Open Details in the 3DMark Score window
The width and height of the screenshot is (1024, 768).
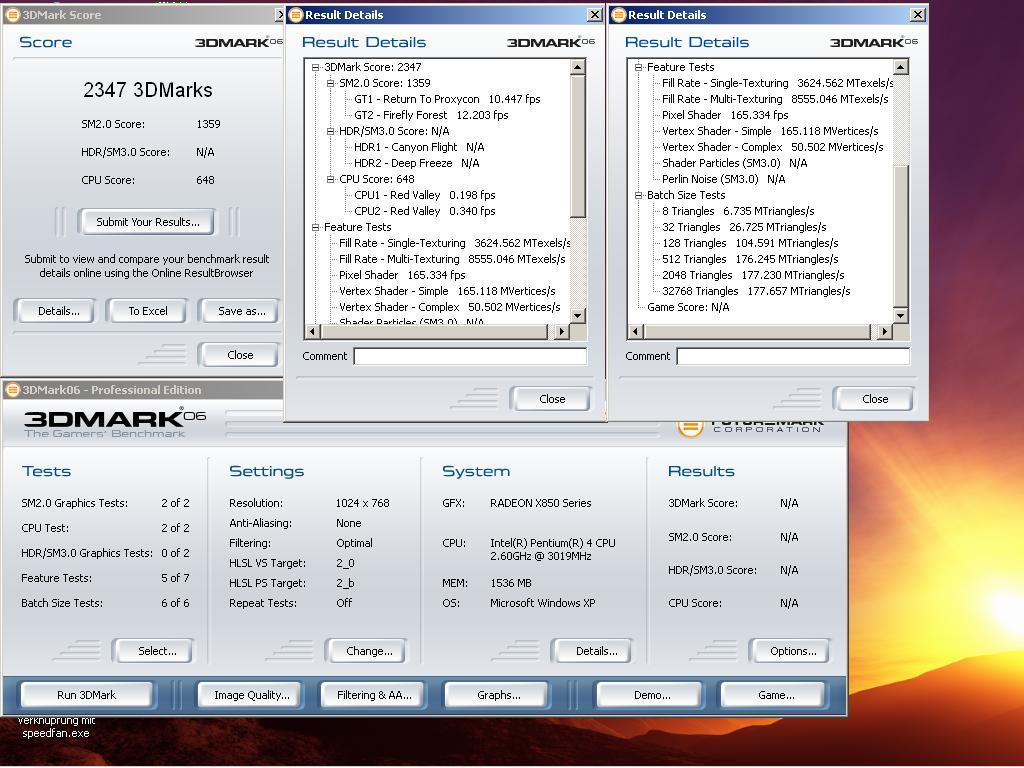coord(57,312)
